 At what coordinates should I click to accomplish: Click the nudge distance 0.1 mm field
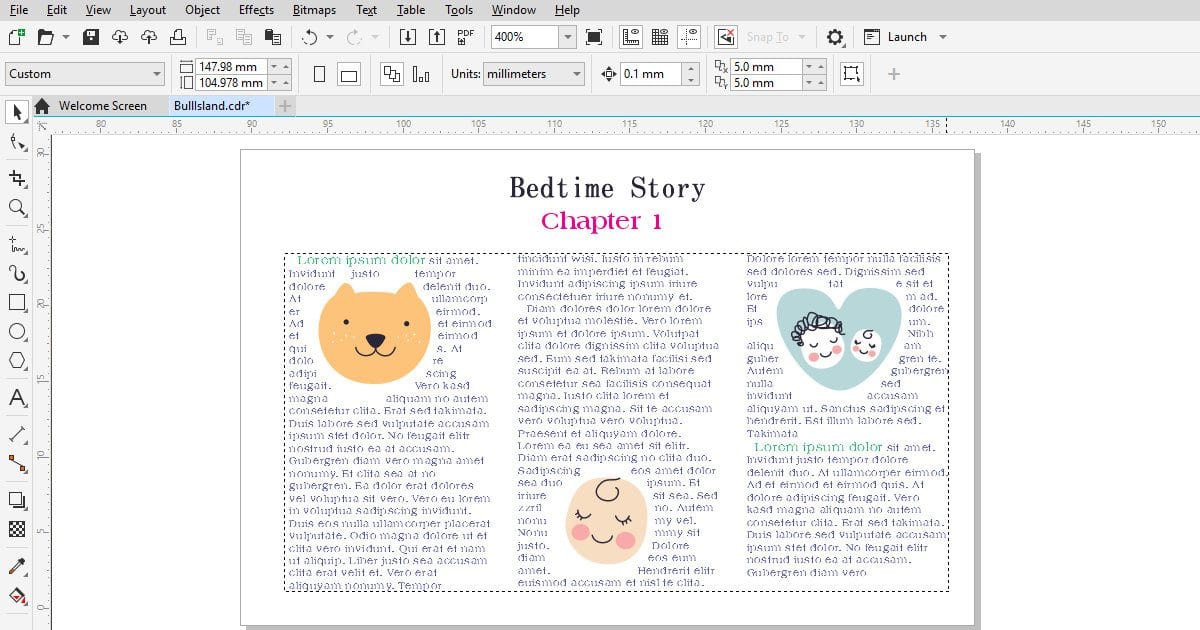coord(650,74)
